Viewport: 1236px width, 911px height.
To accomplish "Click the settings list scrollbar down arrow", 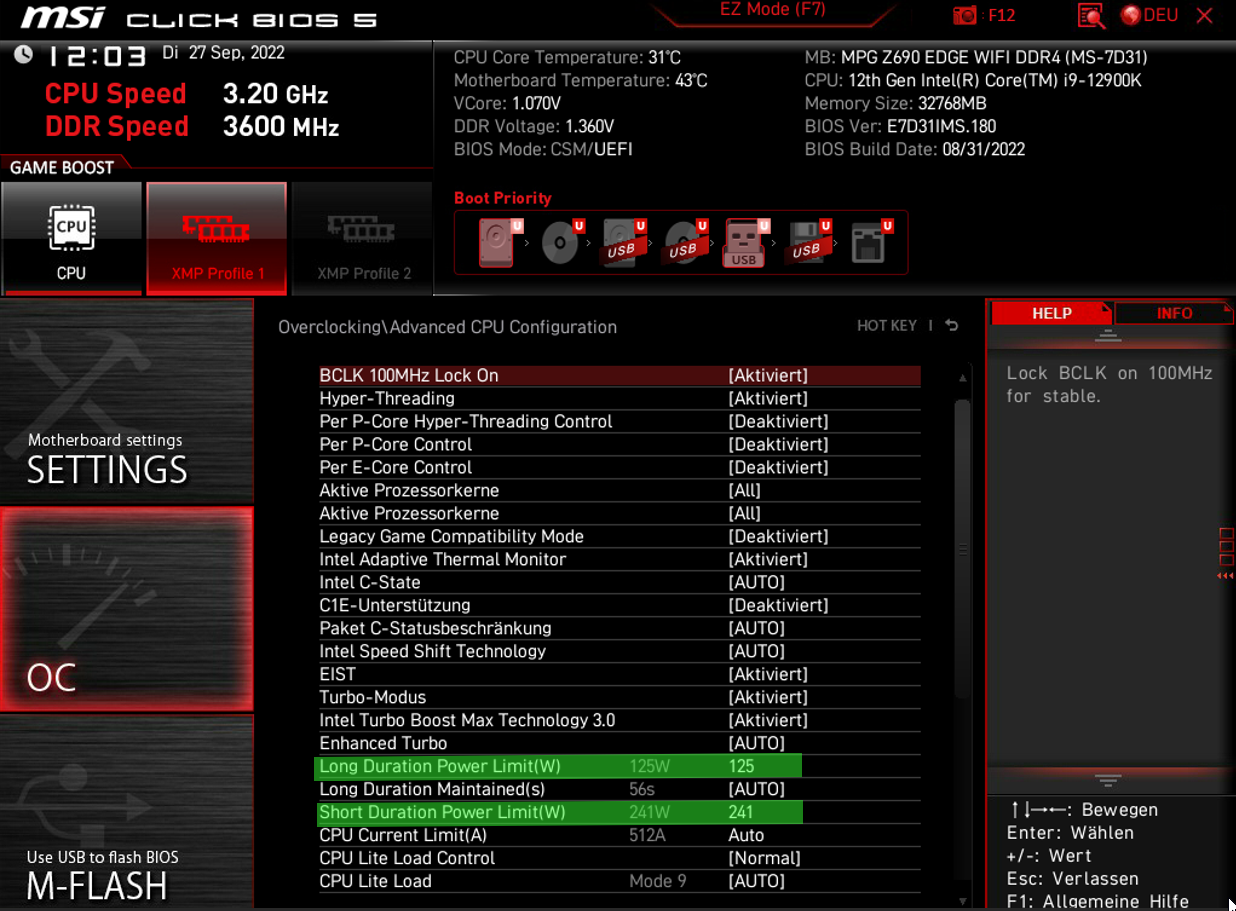I will click(963, 900).
